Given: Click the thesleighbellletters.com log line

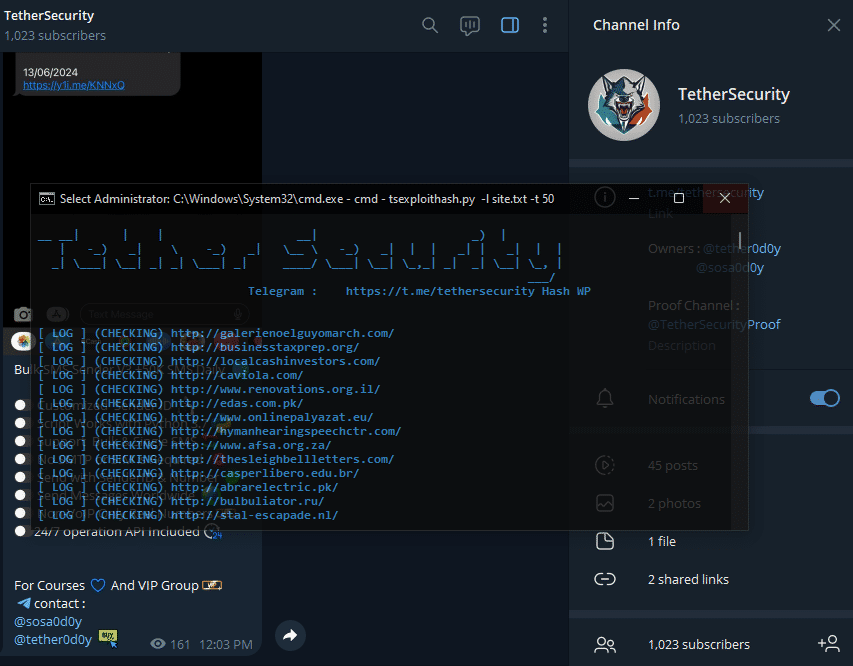Looking at the screenshot, I should (216, 459).
